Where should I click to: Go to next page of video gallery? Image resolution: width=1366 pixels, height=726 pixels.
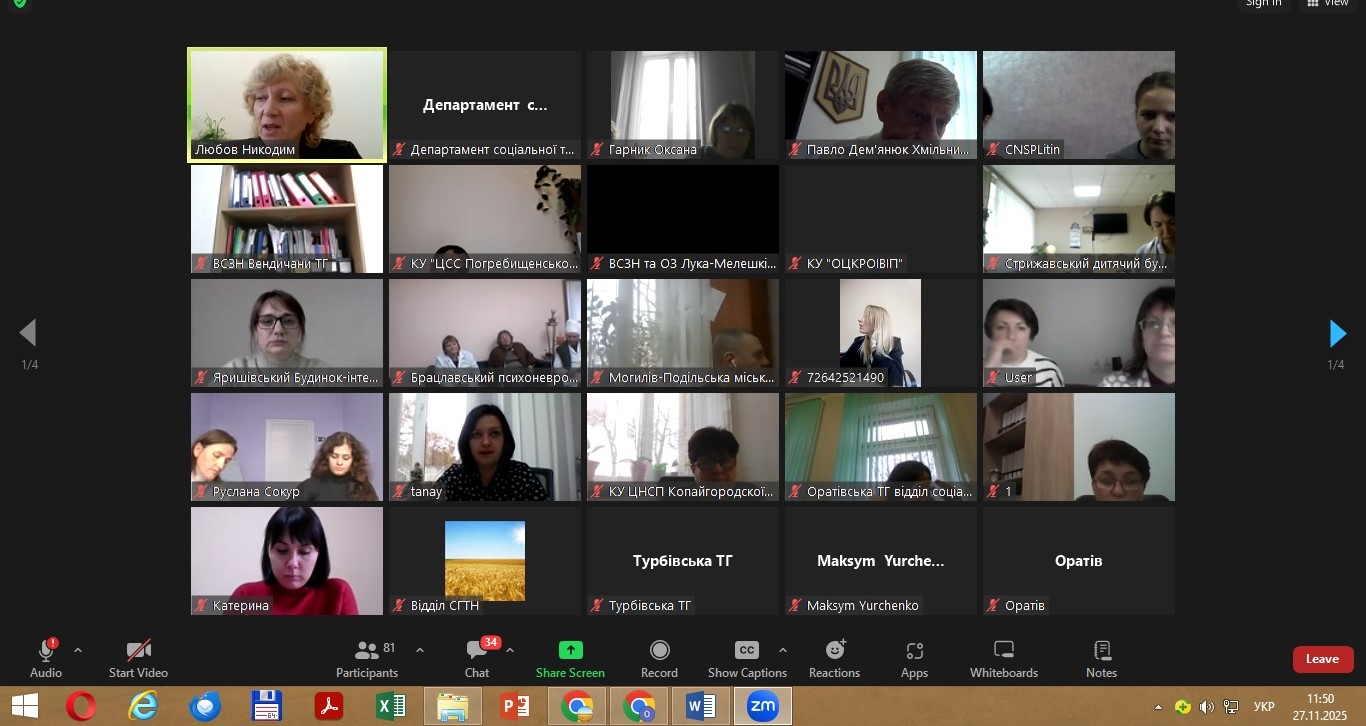[x=1337, y=333]
